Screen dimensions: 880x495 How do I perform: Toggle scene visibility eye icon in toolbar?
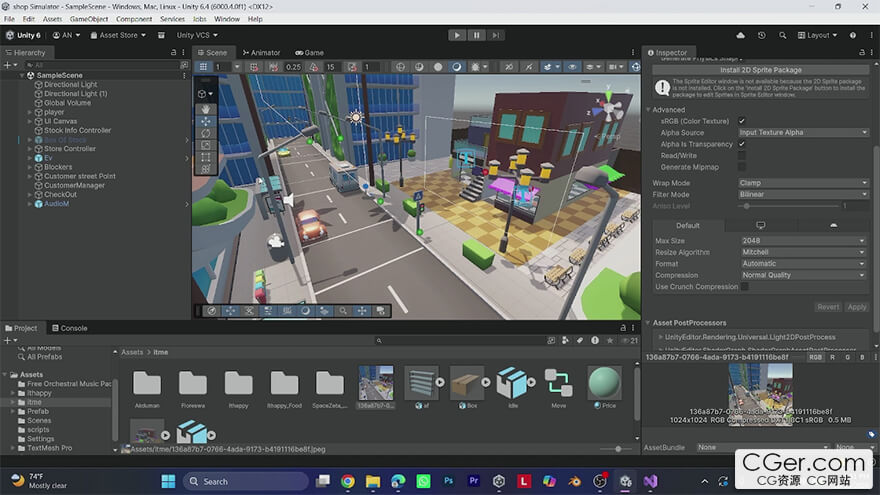point(572,67)
